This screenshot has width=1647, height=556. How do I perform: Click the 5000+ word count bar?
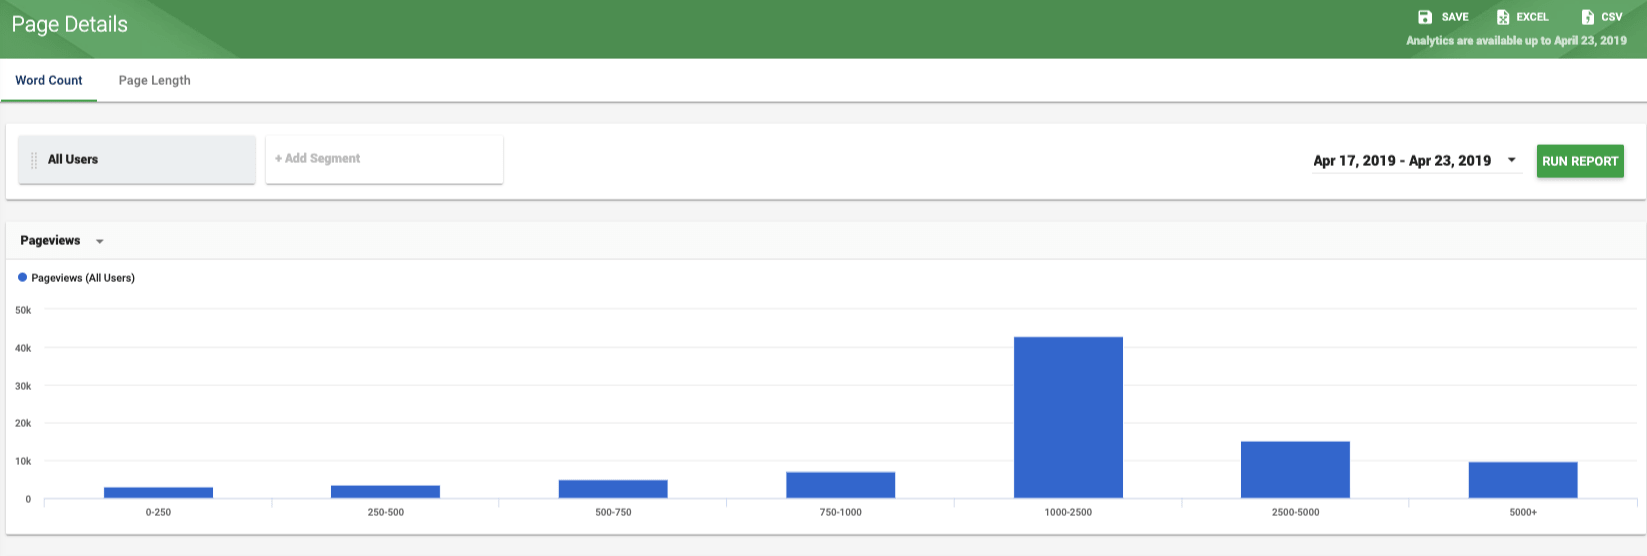tap(1523, 480)
